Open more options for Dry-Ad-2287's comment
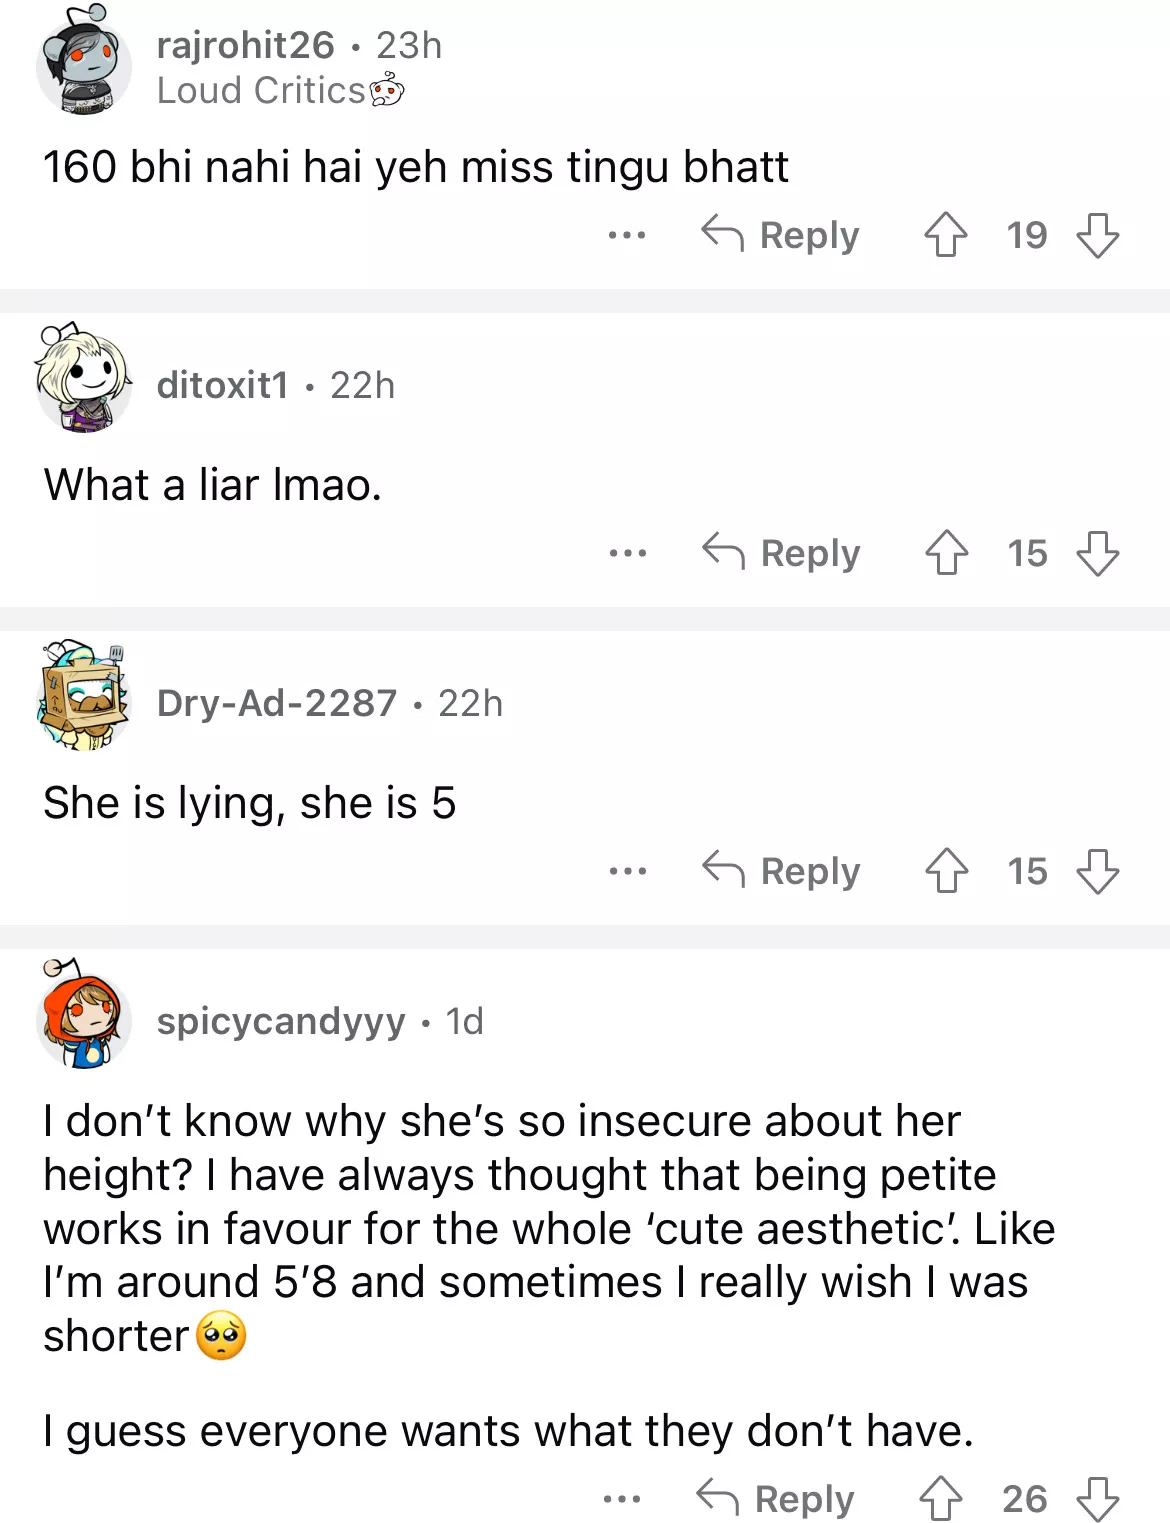Viewport: 1170px width, 1523px height. pyautogui.click(x=627, y=871)
